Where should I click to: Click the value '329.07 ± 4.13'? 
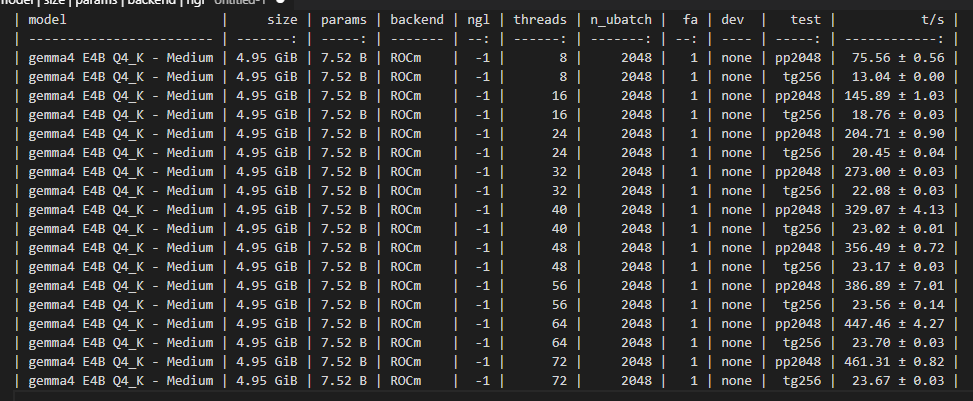[x=894, y=210]
